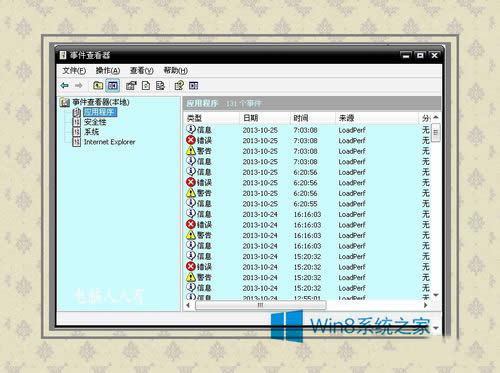Screen dimensions: 500x373
Task: Select the 安全性 log in tree
Action: point(95,122)
